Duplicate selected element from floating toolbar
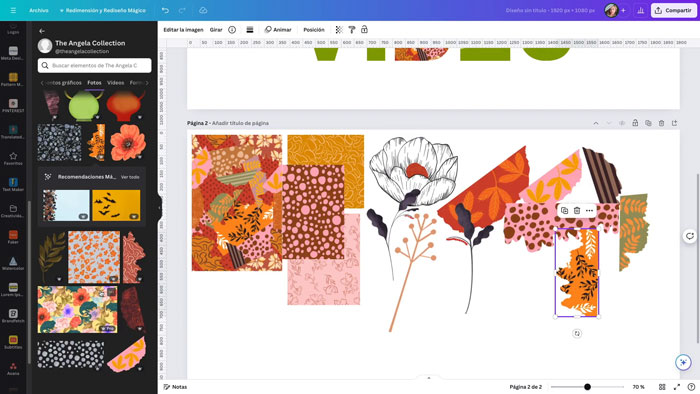Screen dimensions: 700x394 point(564,211)
